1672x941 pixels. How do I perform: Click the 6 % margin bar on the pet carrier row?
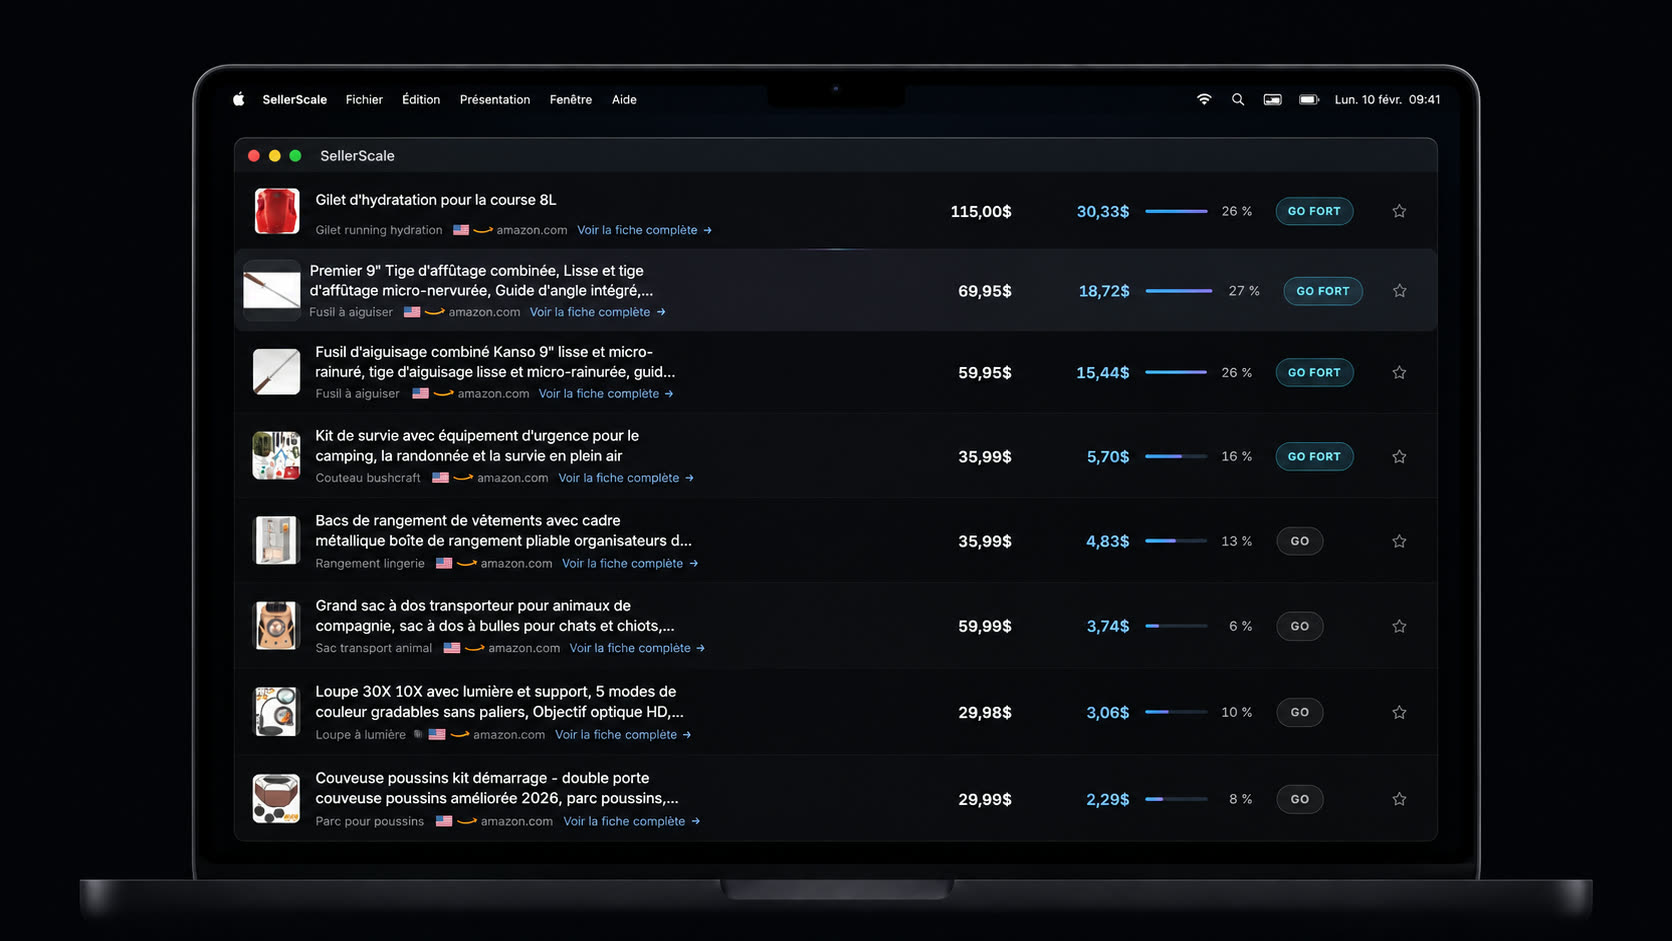pos(1176,626)
